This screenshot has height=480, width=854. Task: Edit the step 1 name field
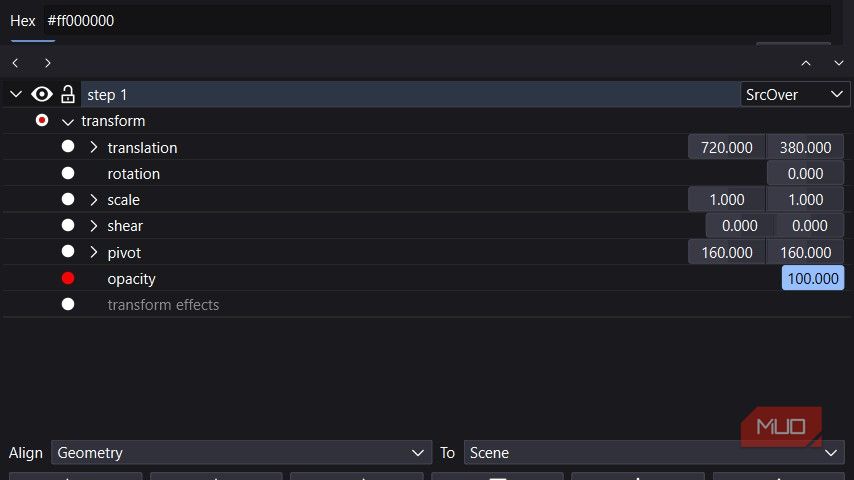[x=411, y=94]
